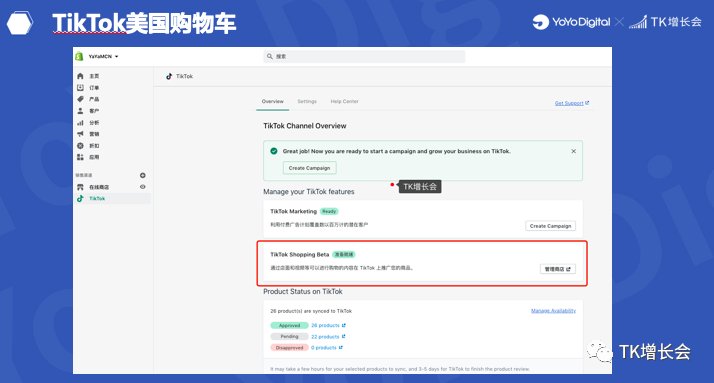This screenshot has width=714, height=383.
Task: Switch to the Settings tab
Action: (x=307, y=102)
